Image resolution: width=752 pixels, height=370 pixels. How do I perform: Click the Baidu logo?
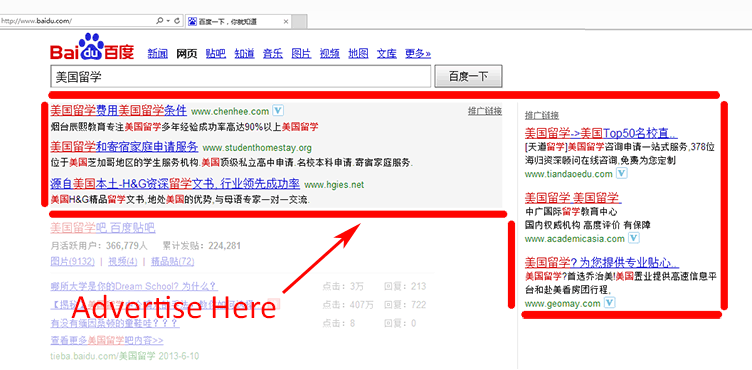tap(92, 47)
